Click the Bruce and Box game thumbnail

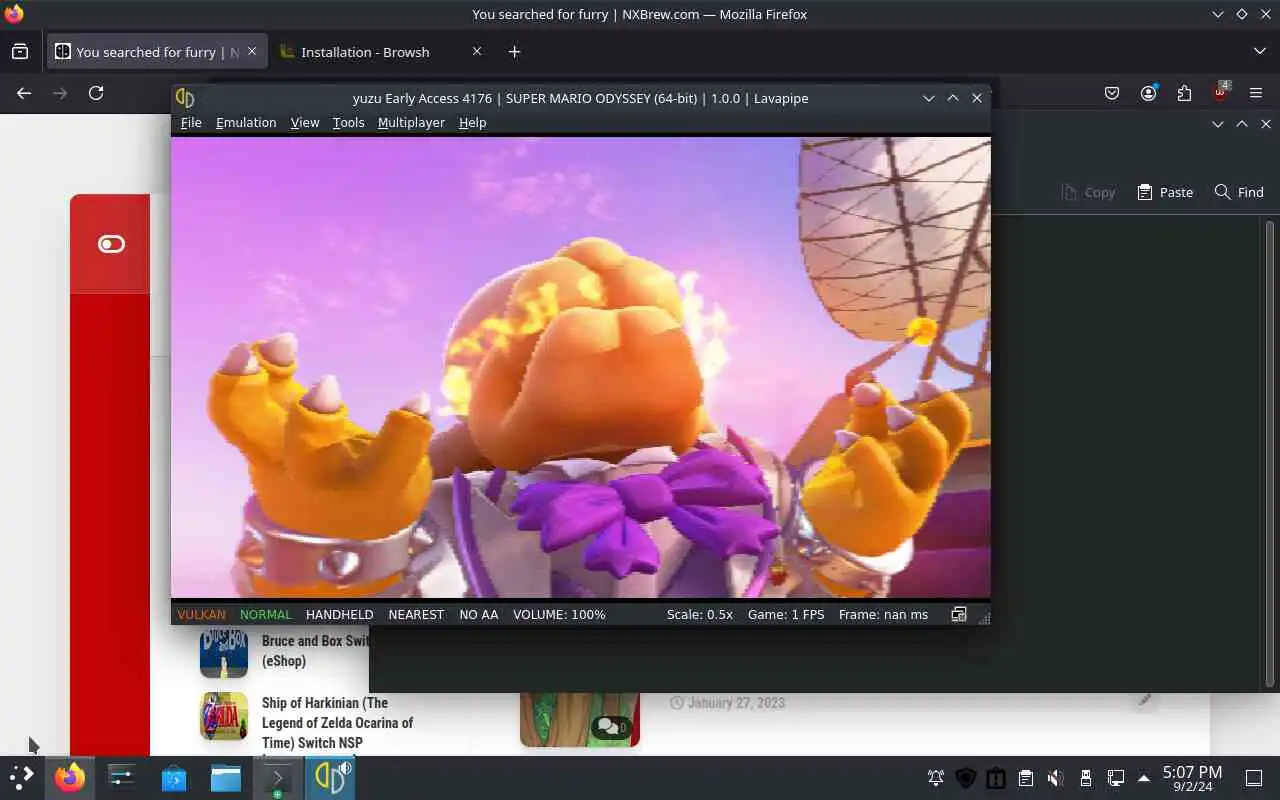(x=224, y=652)
